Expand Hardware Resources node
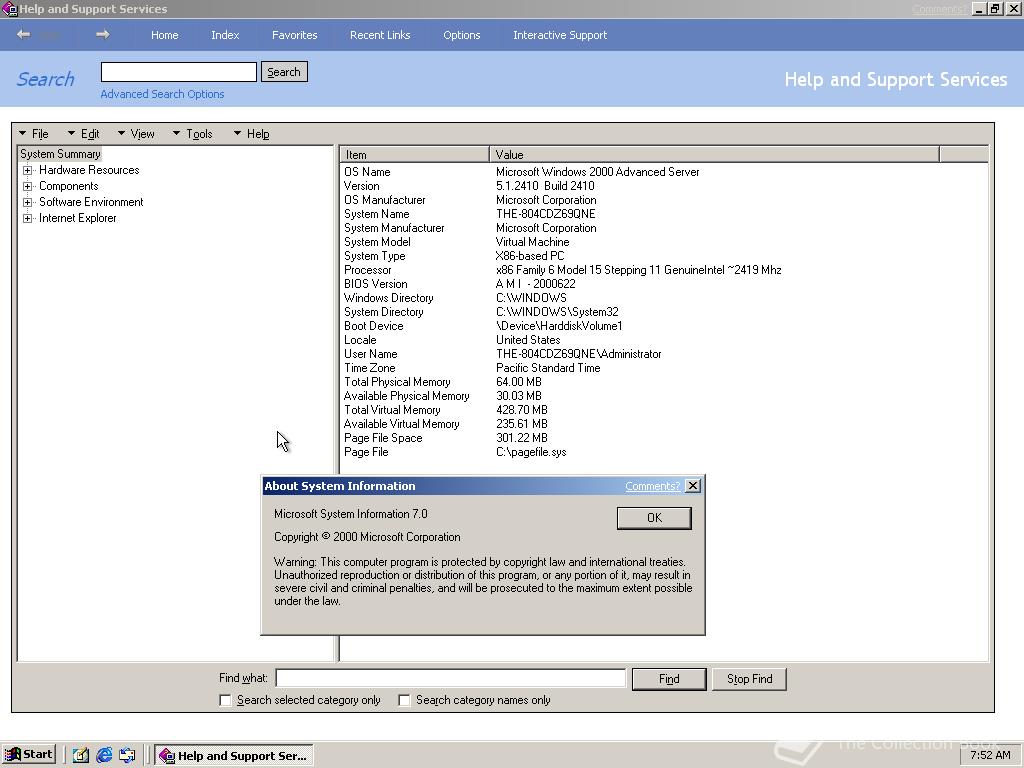 (x=27, y=170)
